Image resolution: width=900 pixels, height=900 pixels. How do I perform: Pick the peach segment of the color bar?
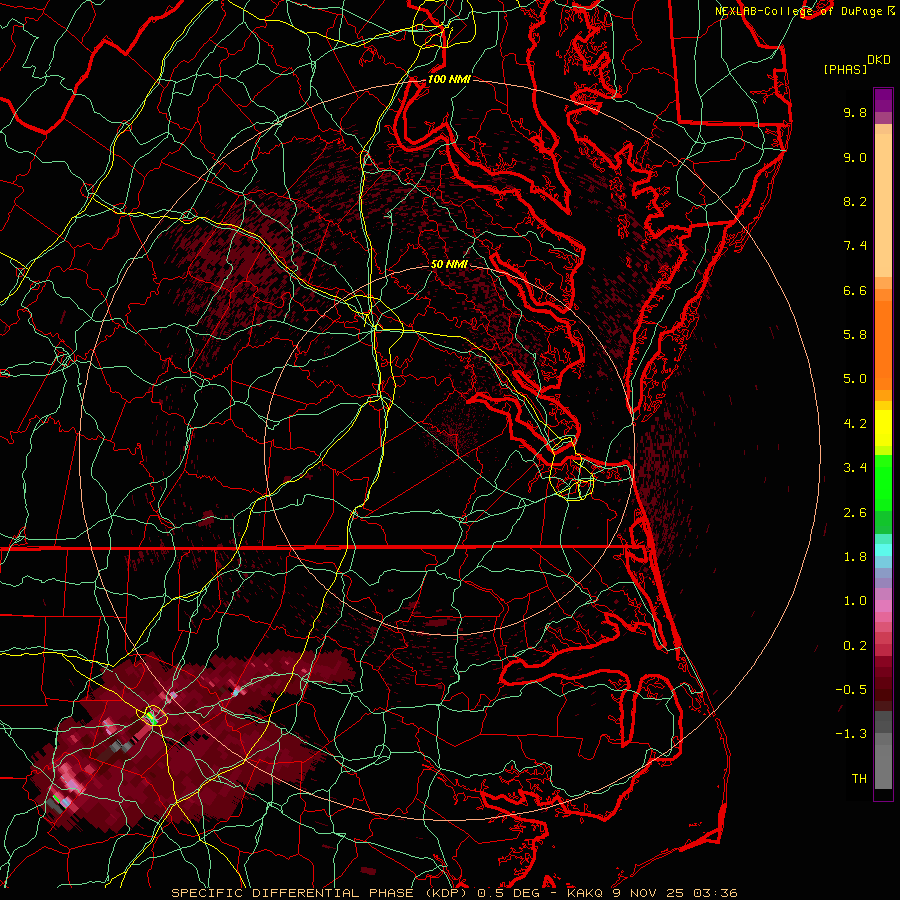coord(883,205)
